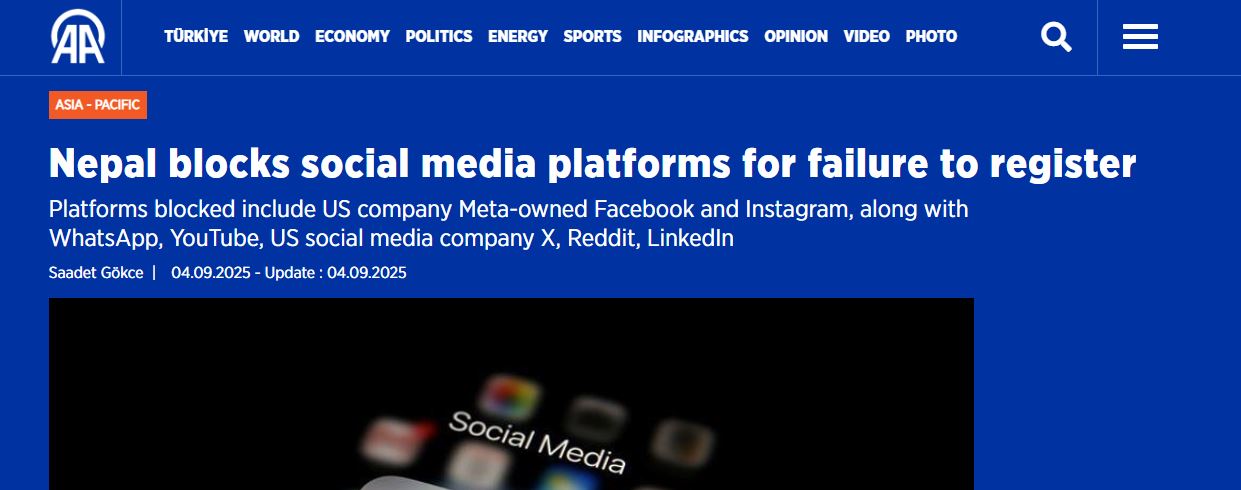
Task: Click the Asia - Pacific category tag
Action: 98,105
